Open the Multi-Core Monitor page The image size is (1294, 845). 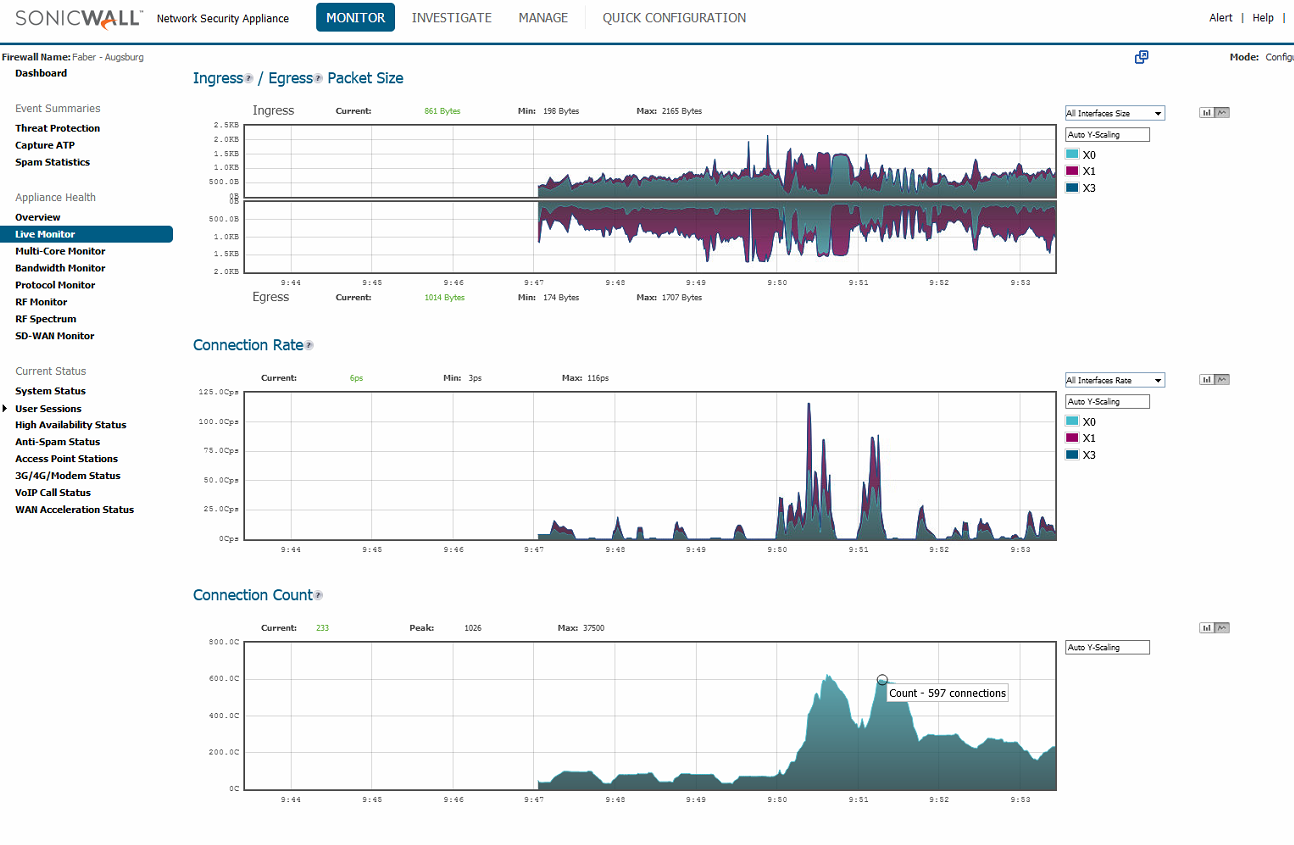pyautogui.click(x=60, y=251)
